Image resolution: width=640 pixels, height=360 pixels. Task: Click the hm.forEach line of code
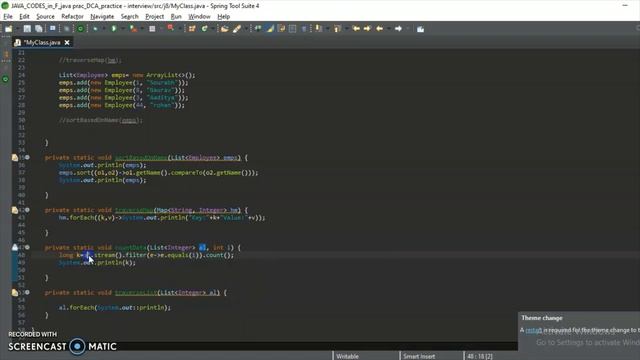(162, 218)
